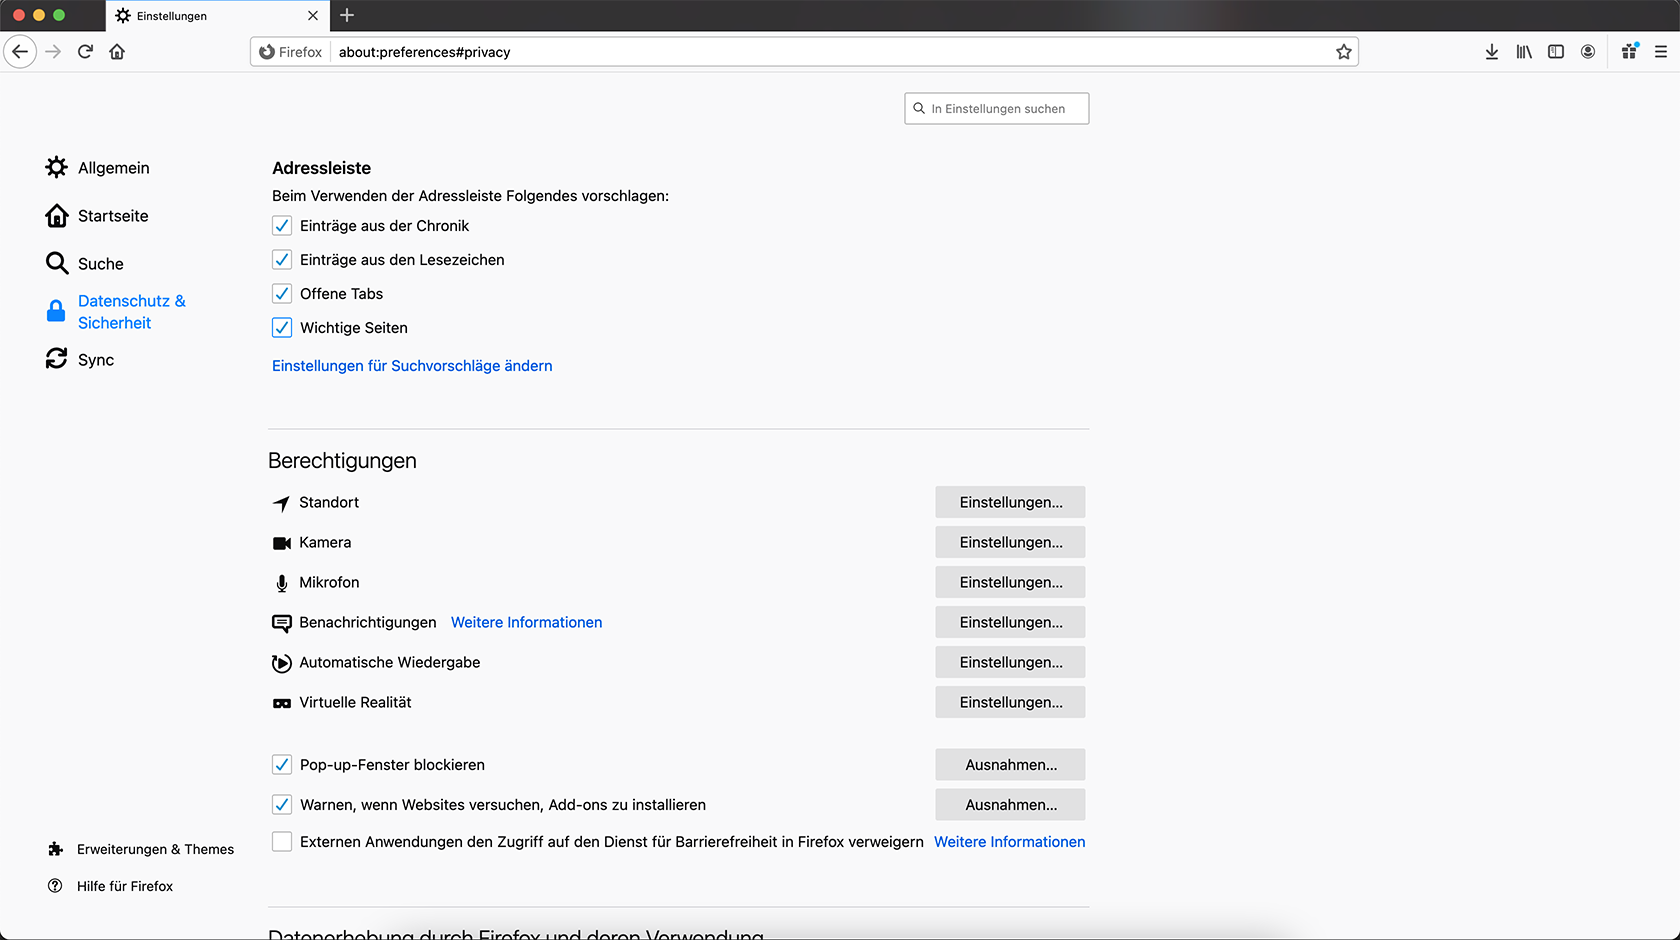Toggle the sidebar icon
Image resolution: width=1680 pixels, height=940 pixels.
(x=1555, y=52)
